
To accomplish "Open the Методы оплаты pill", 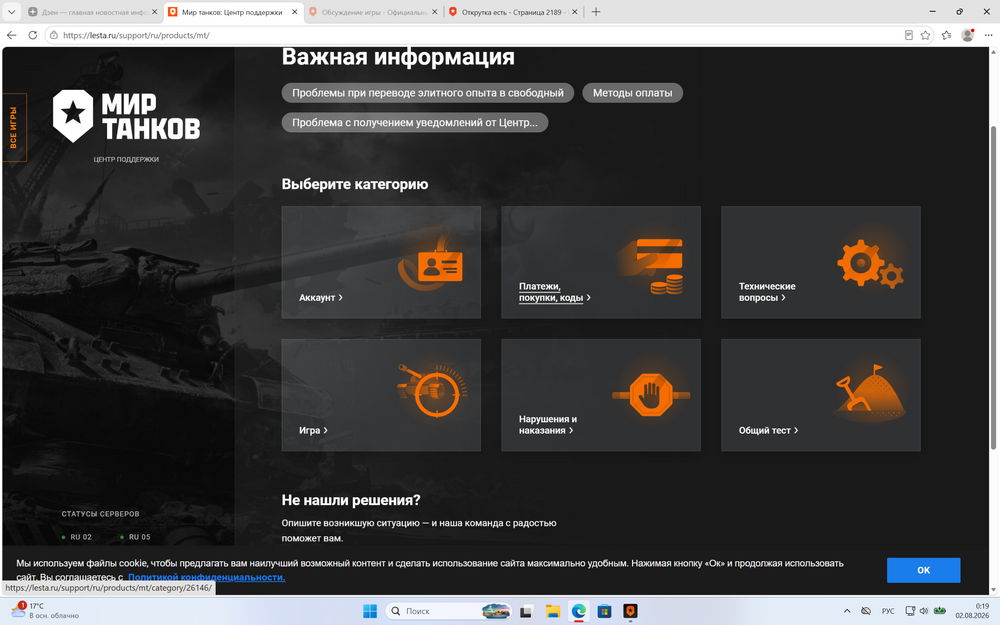I will point(632,92).
